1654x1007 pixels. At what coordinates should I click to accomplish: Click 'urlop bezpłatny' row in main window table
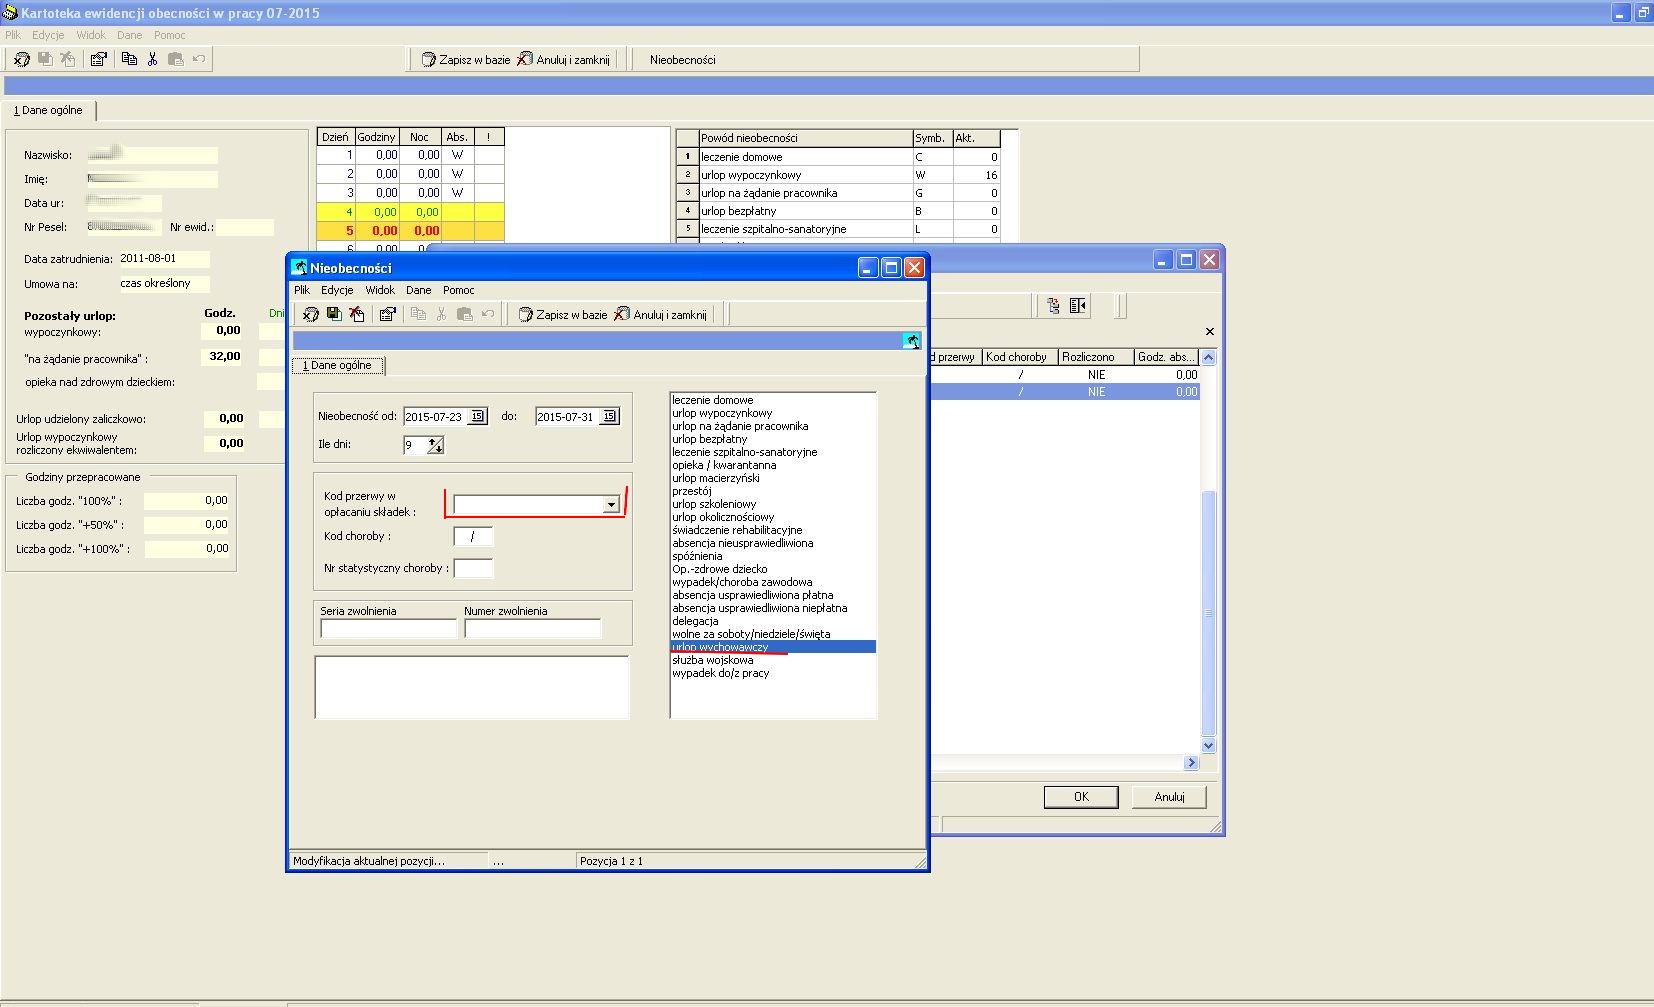(839, 211)
